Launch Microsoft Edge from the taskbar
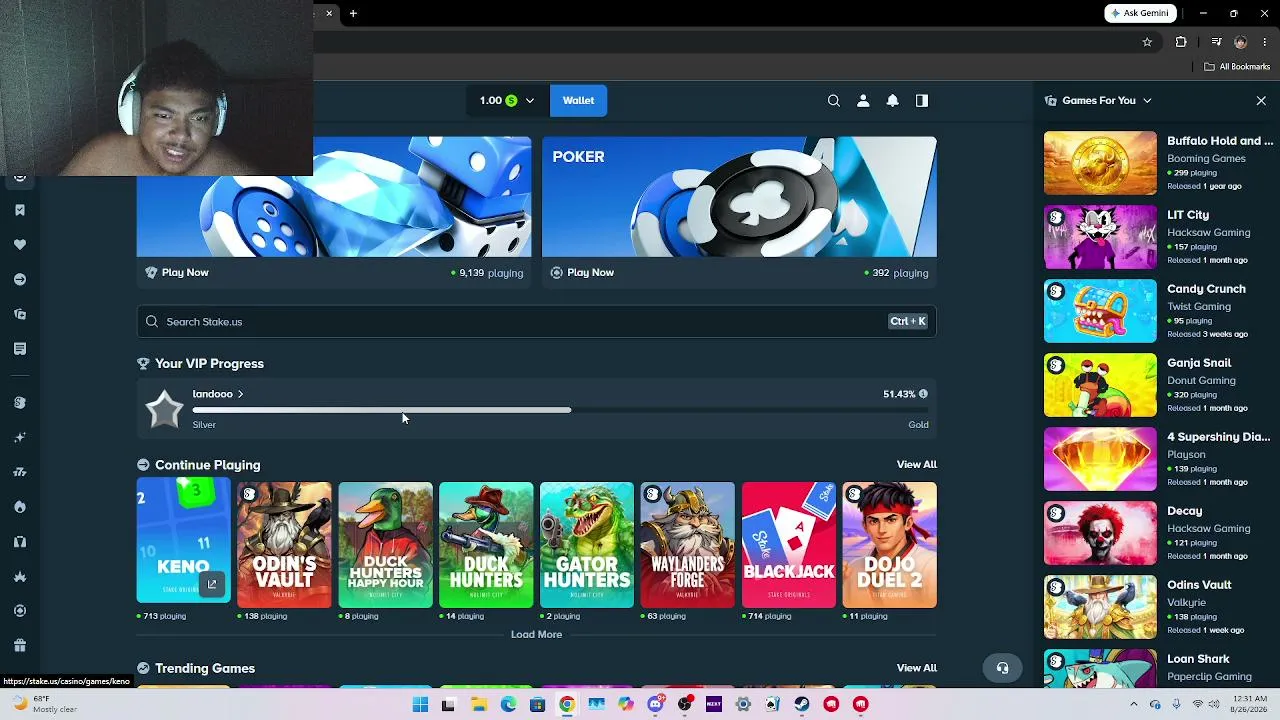The height and width of the screenshot is (720, 1280). pos(508,704)
